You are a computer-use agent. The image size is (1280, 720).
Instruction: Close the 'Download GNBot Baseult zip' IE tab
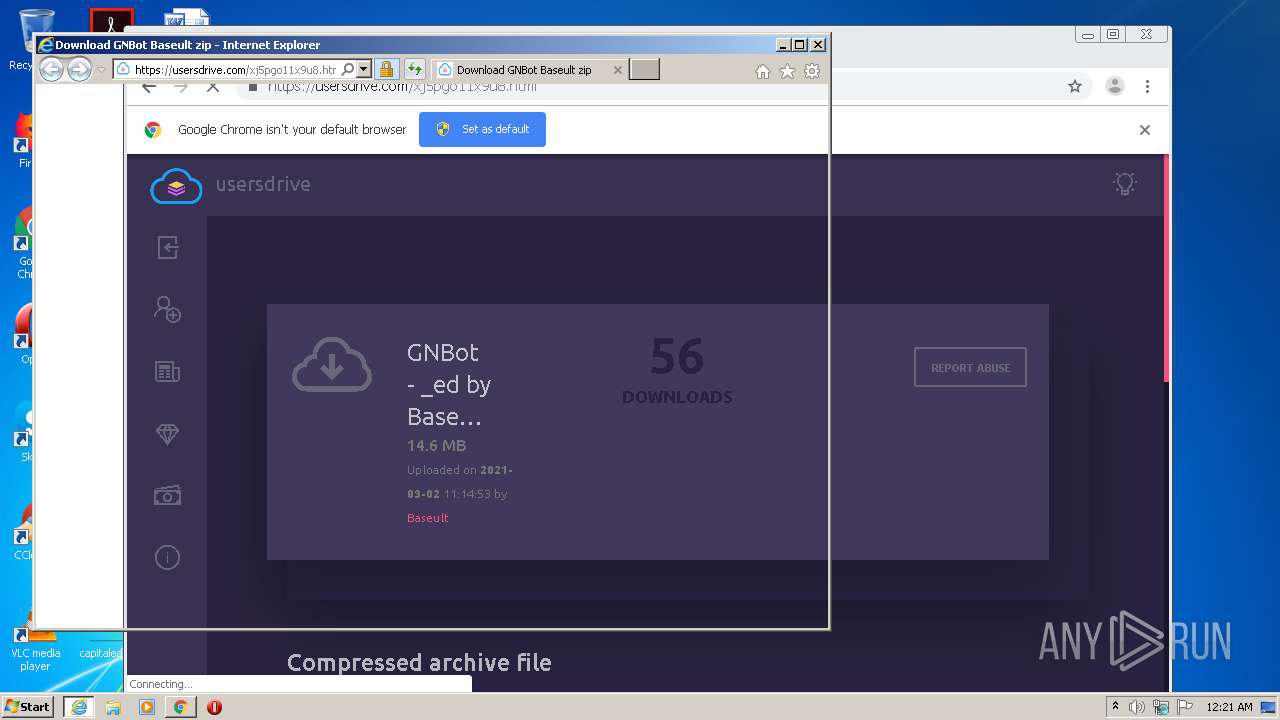click(x=617, y=70)
